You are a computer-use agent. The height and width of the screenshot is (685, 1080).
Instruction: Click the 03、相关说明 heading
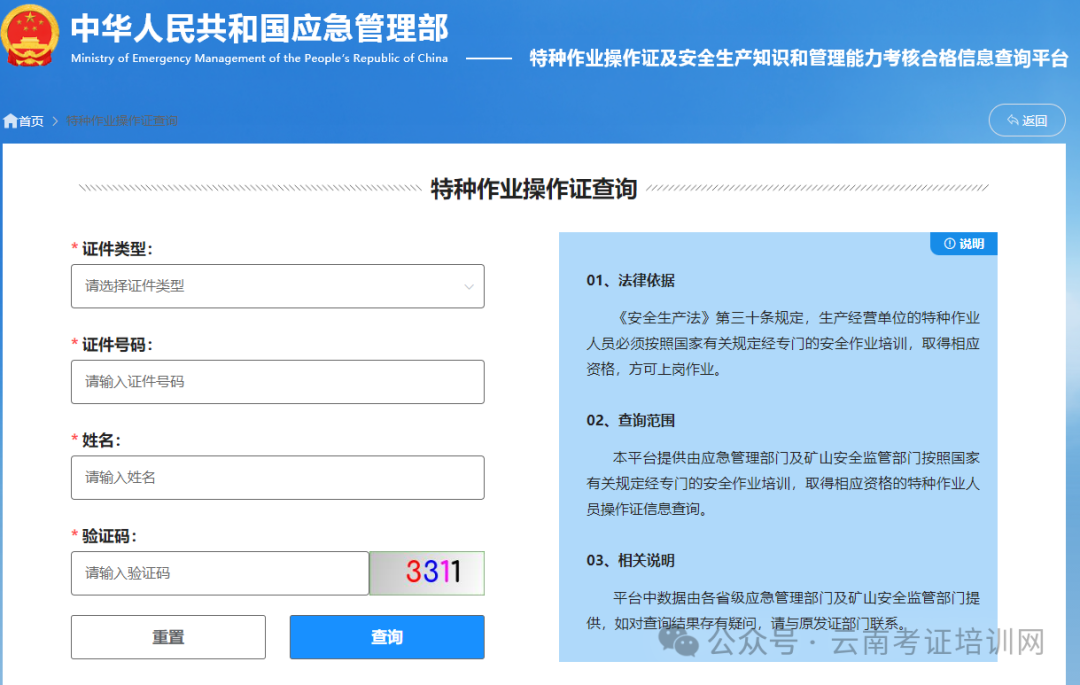point(630,560)
